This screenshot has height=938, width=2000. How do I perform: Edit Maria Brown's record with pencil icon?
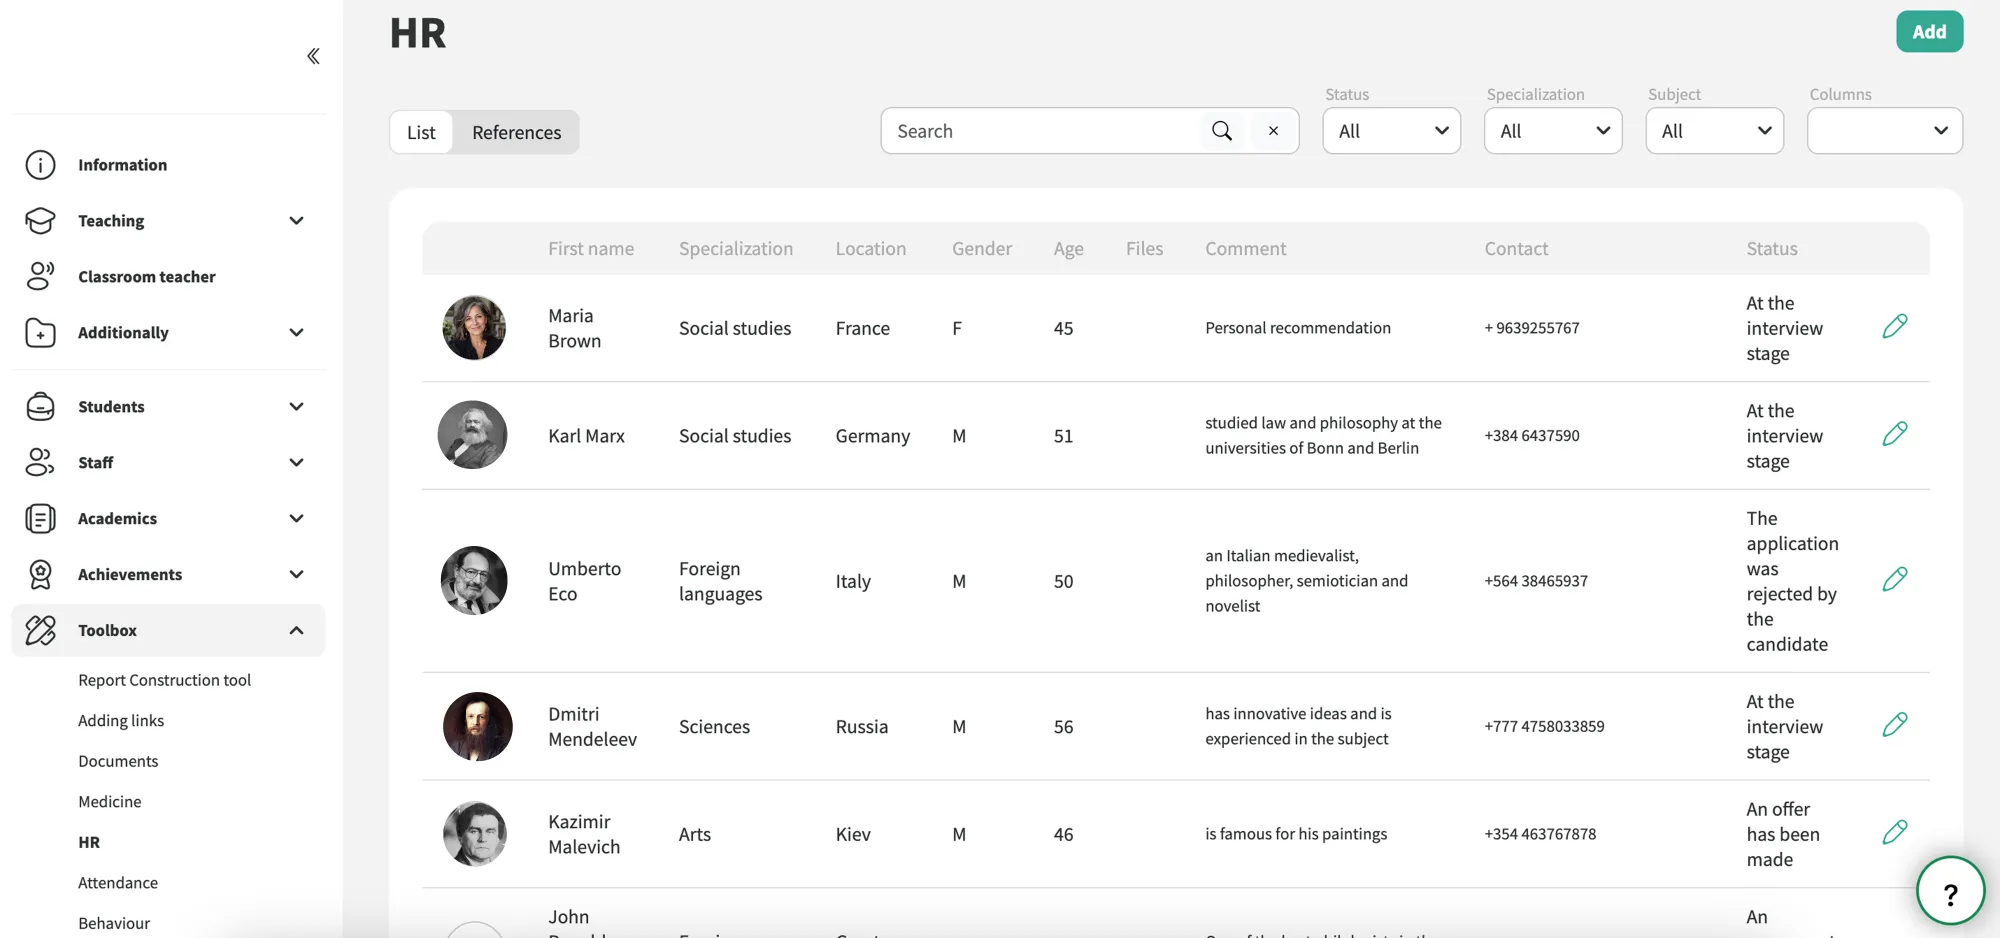[x=1895, y=327]
